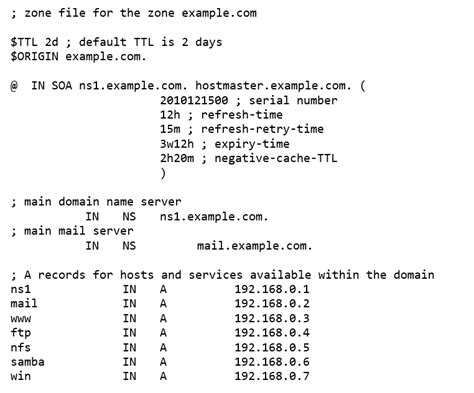Click the serial number 2010121500
The height and width of the screenshot is (393, 474).
click(194, 100)
